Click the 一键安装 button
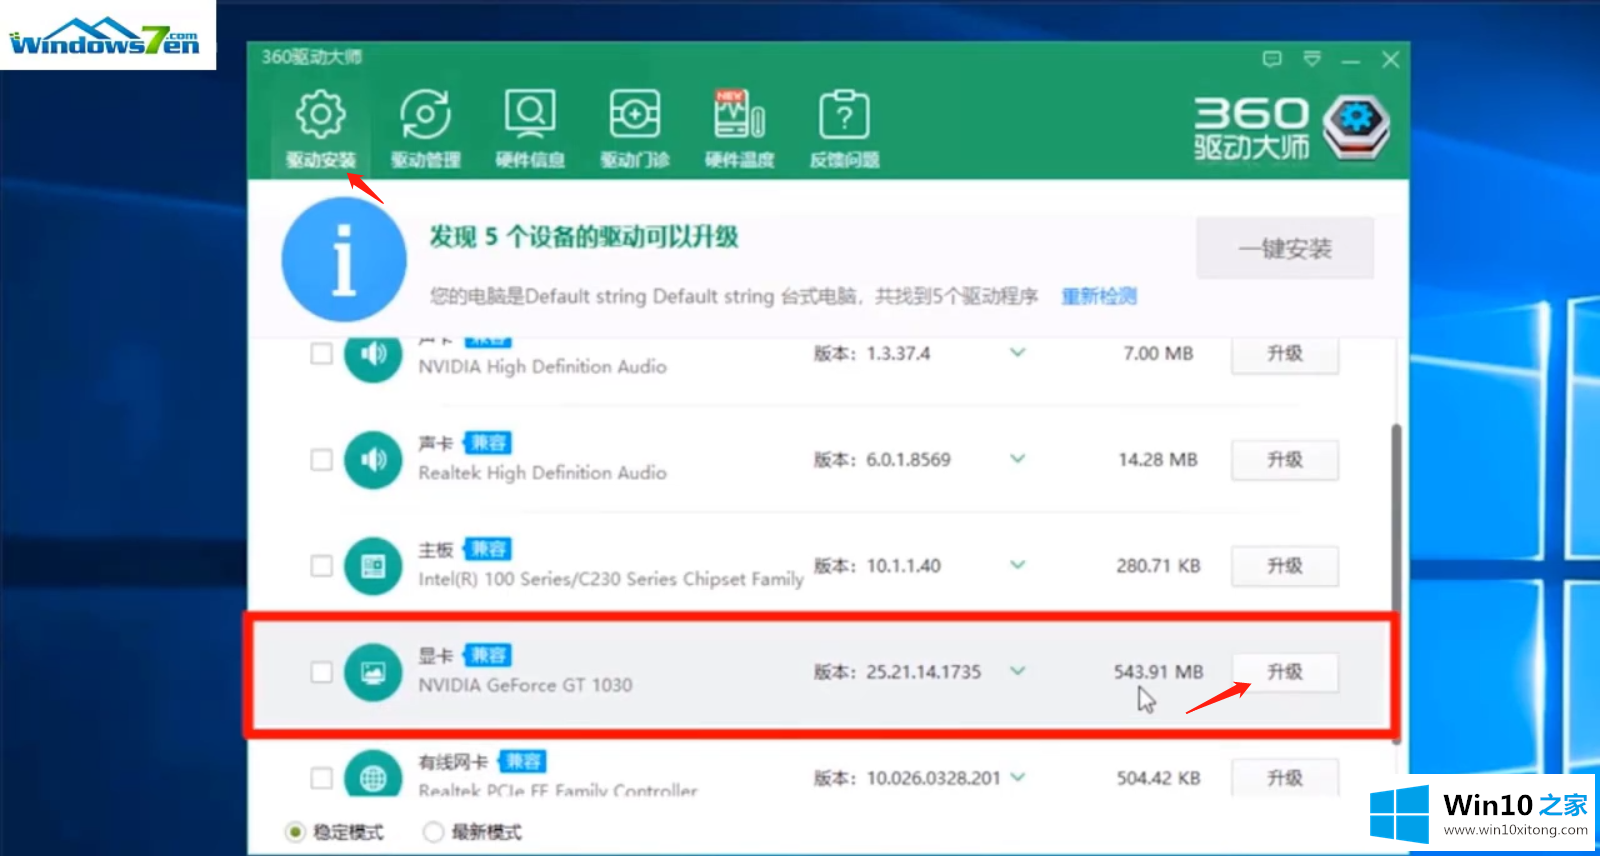The image size is (1600, 856). click(x=1285, y=248)
